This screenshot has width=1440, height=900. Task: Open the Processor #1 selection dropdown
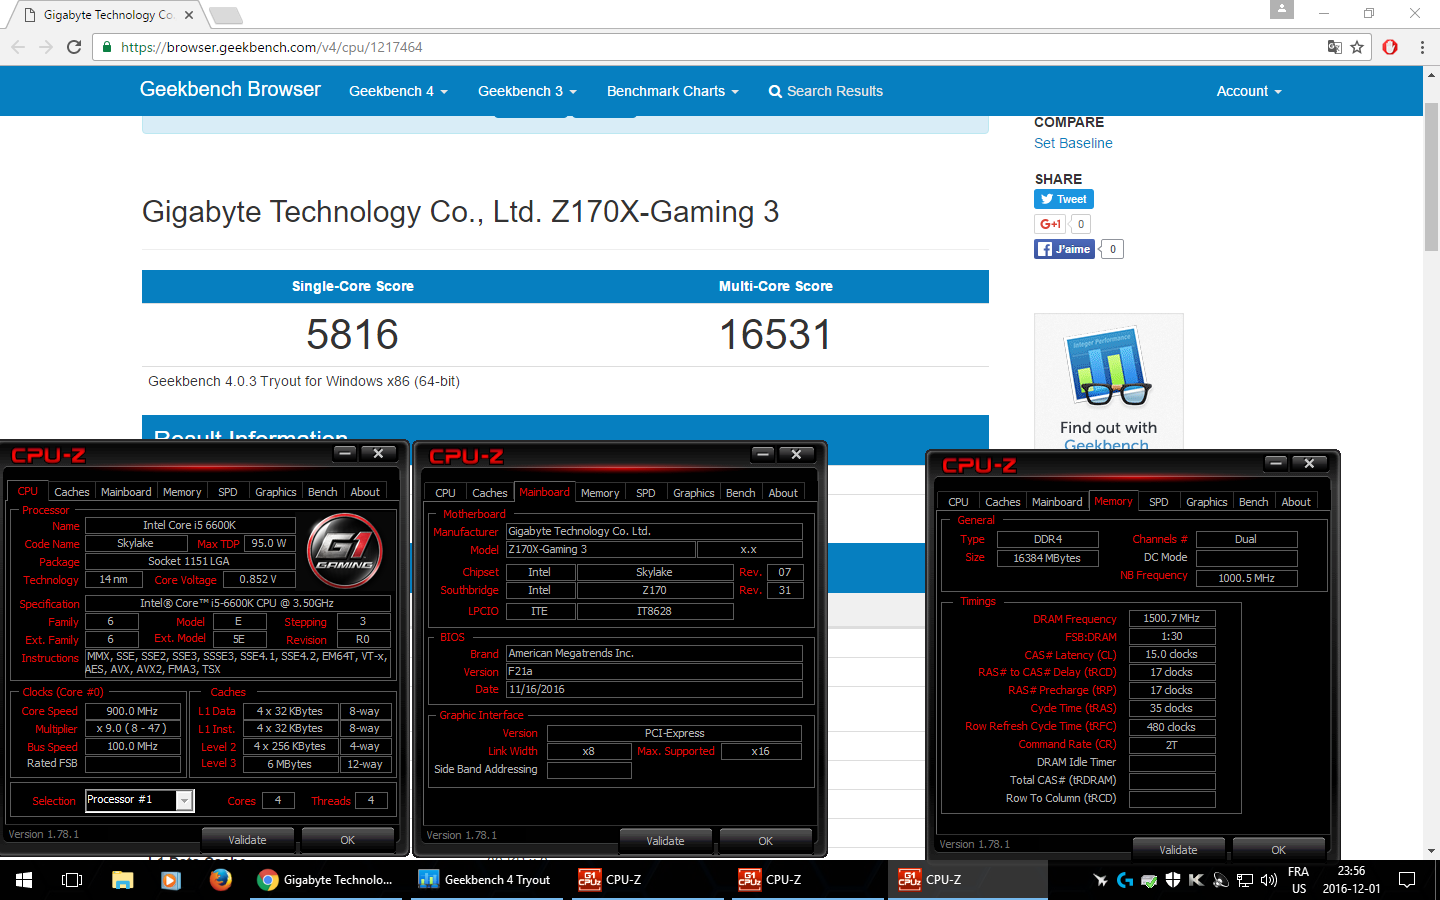139,800
